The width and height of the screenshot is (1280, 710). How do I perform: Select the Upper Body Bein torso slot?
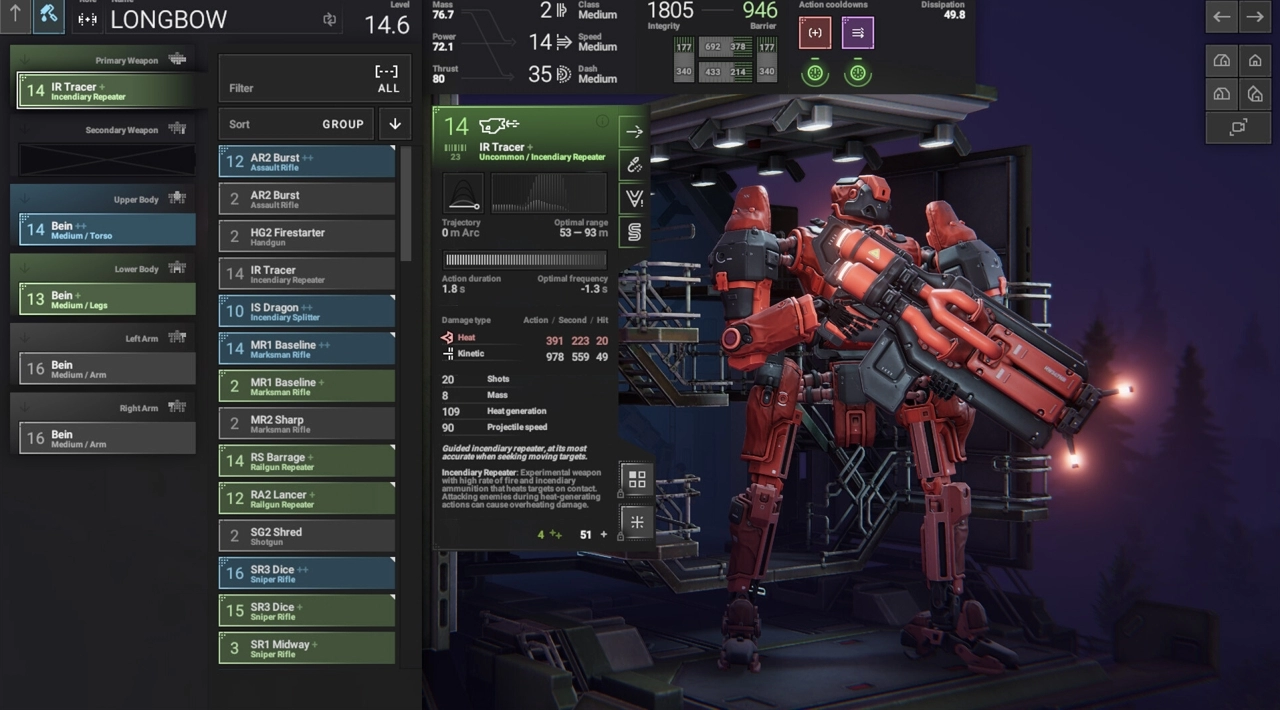(x=107, y=230)
